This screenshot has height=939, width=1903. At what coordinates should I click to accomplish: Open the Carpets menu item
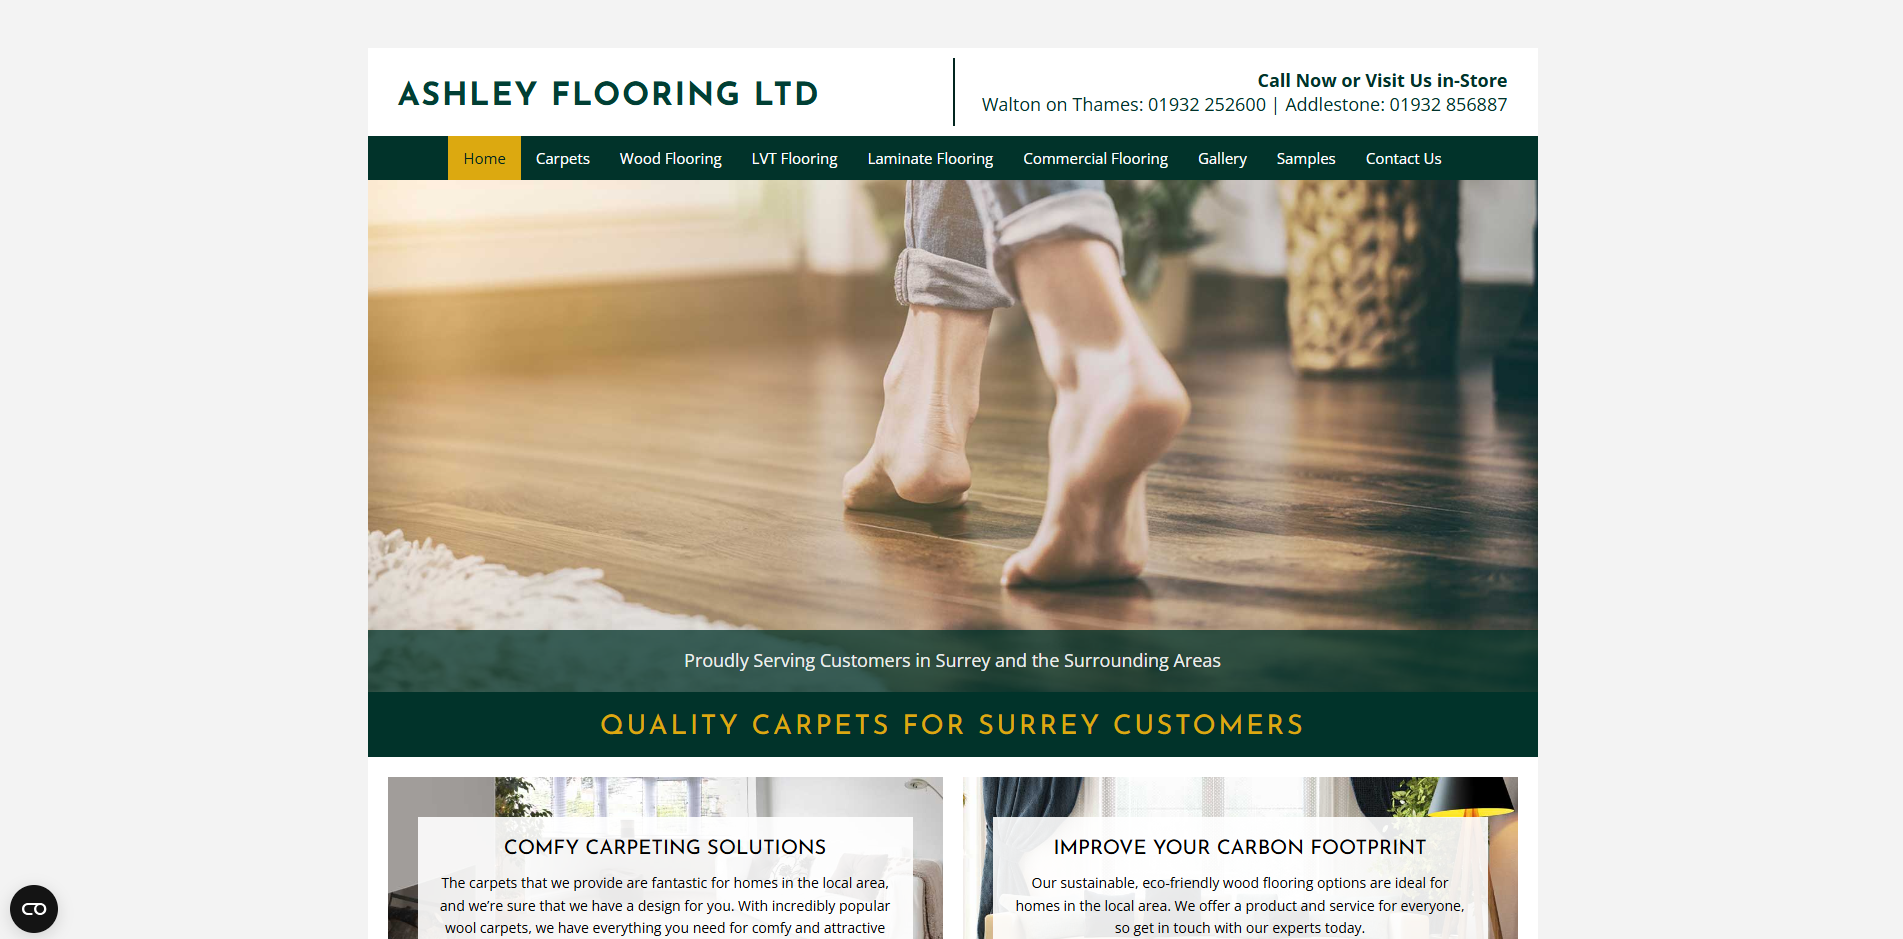[563, 158]
